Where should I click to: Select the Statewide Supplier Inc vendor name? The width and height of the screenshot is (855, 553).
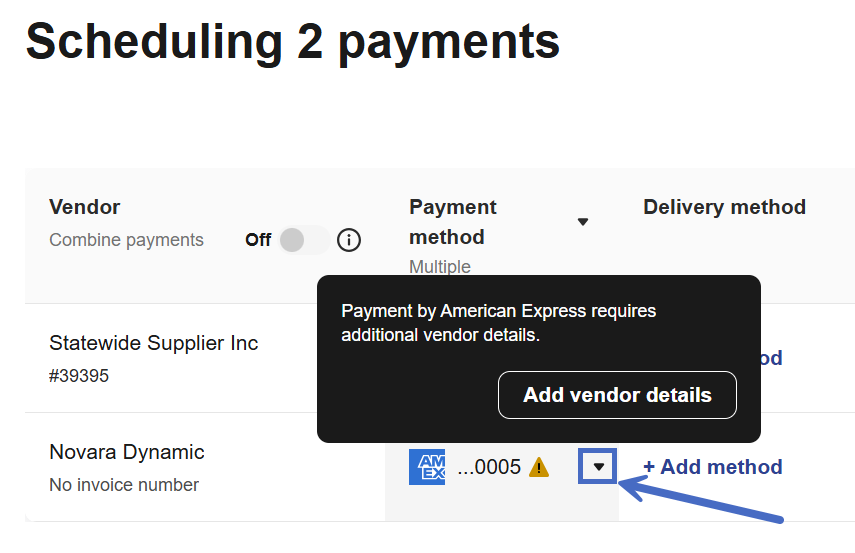pos(153,343)
